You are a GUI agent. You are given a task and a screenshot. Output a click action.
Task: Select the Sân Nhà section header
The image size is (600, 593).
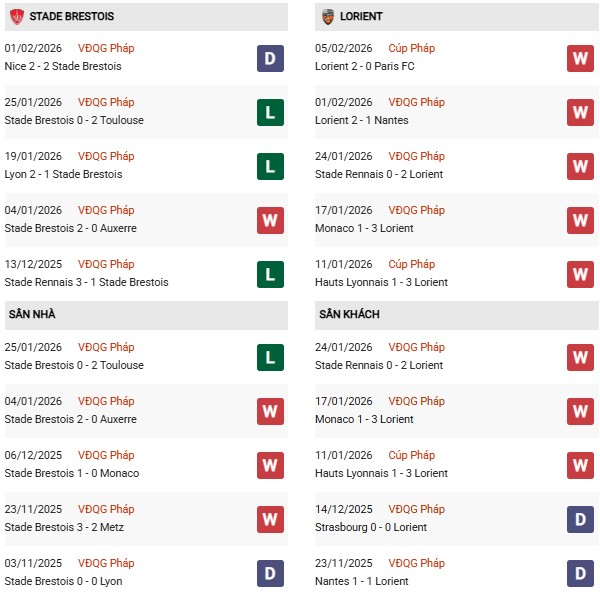click(30, 315)
